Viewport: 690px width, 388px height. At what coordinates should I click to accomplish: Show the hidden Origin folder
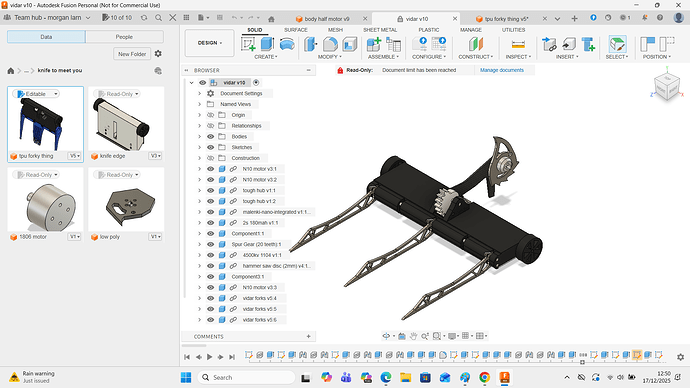(210, 115)
